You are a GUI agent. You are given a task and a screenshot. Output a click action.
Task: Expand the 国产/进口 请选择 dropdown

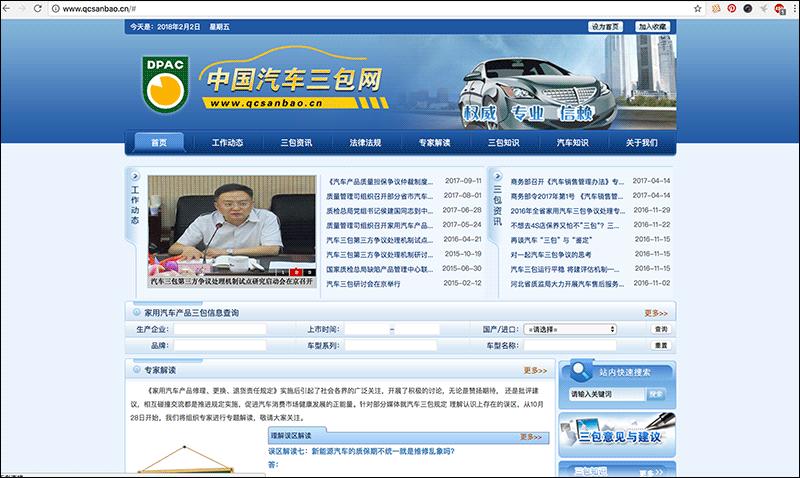570,330
